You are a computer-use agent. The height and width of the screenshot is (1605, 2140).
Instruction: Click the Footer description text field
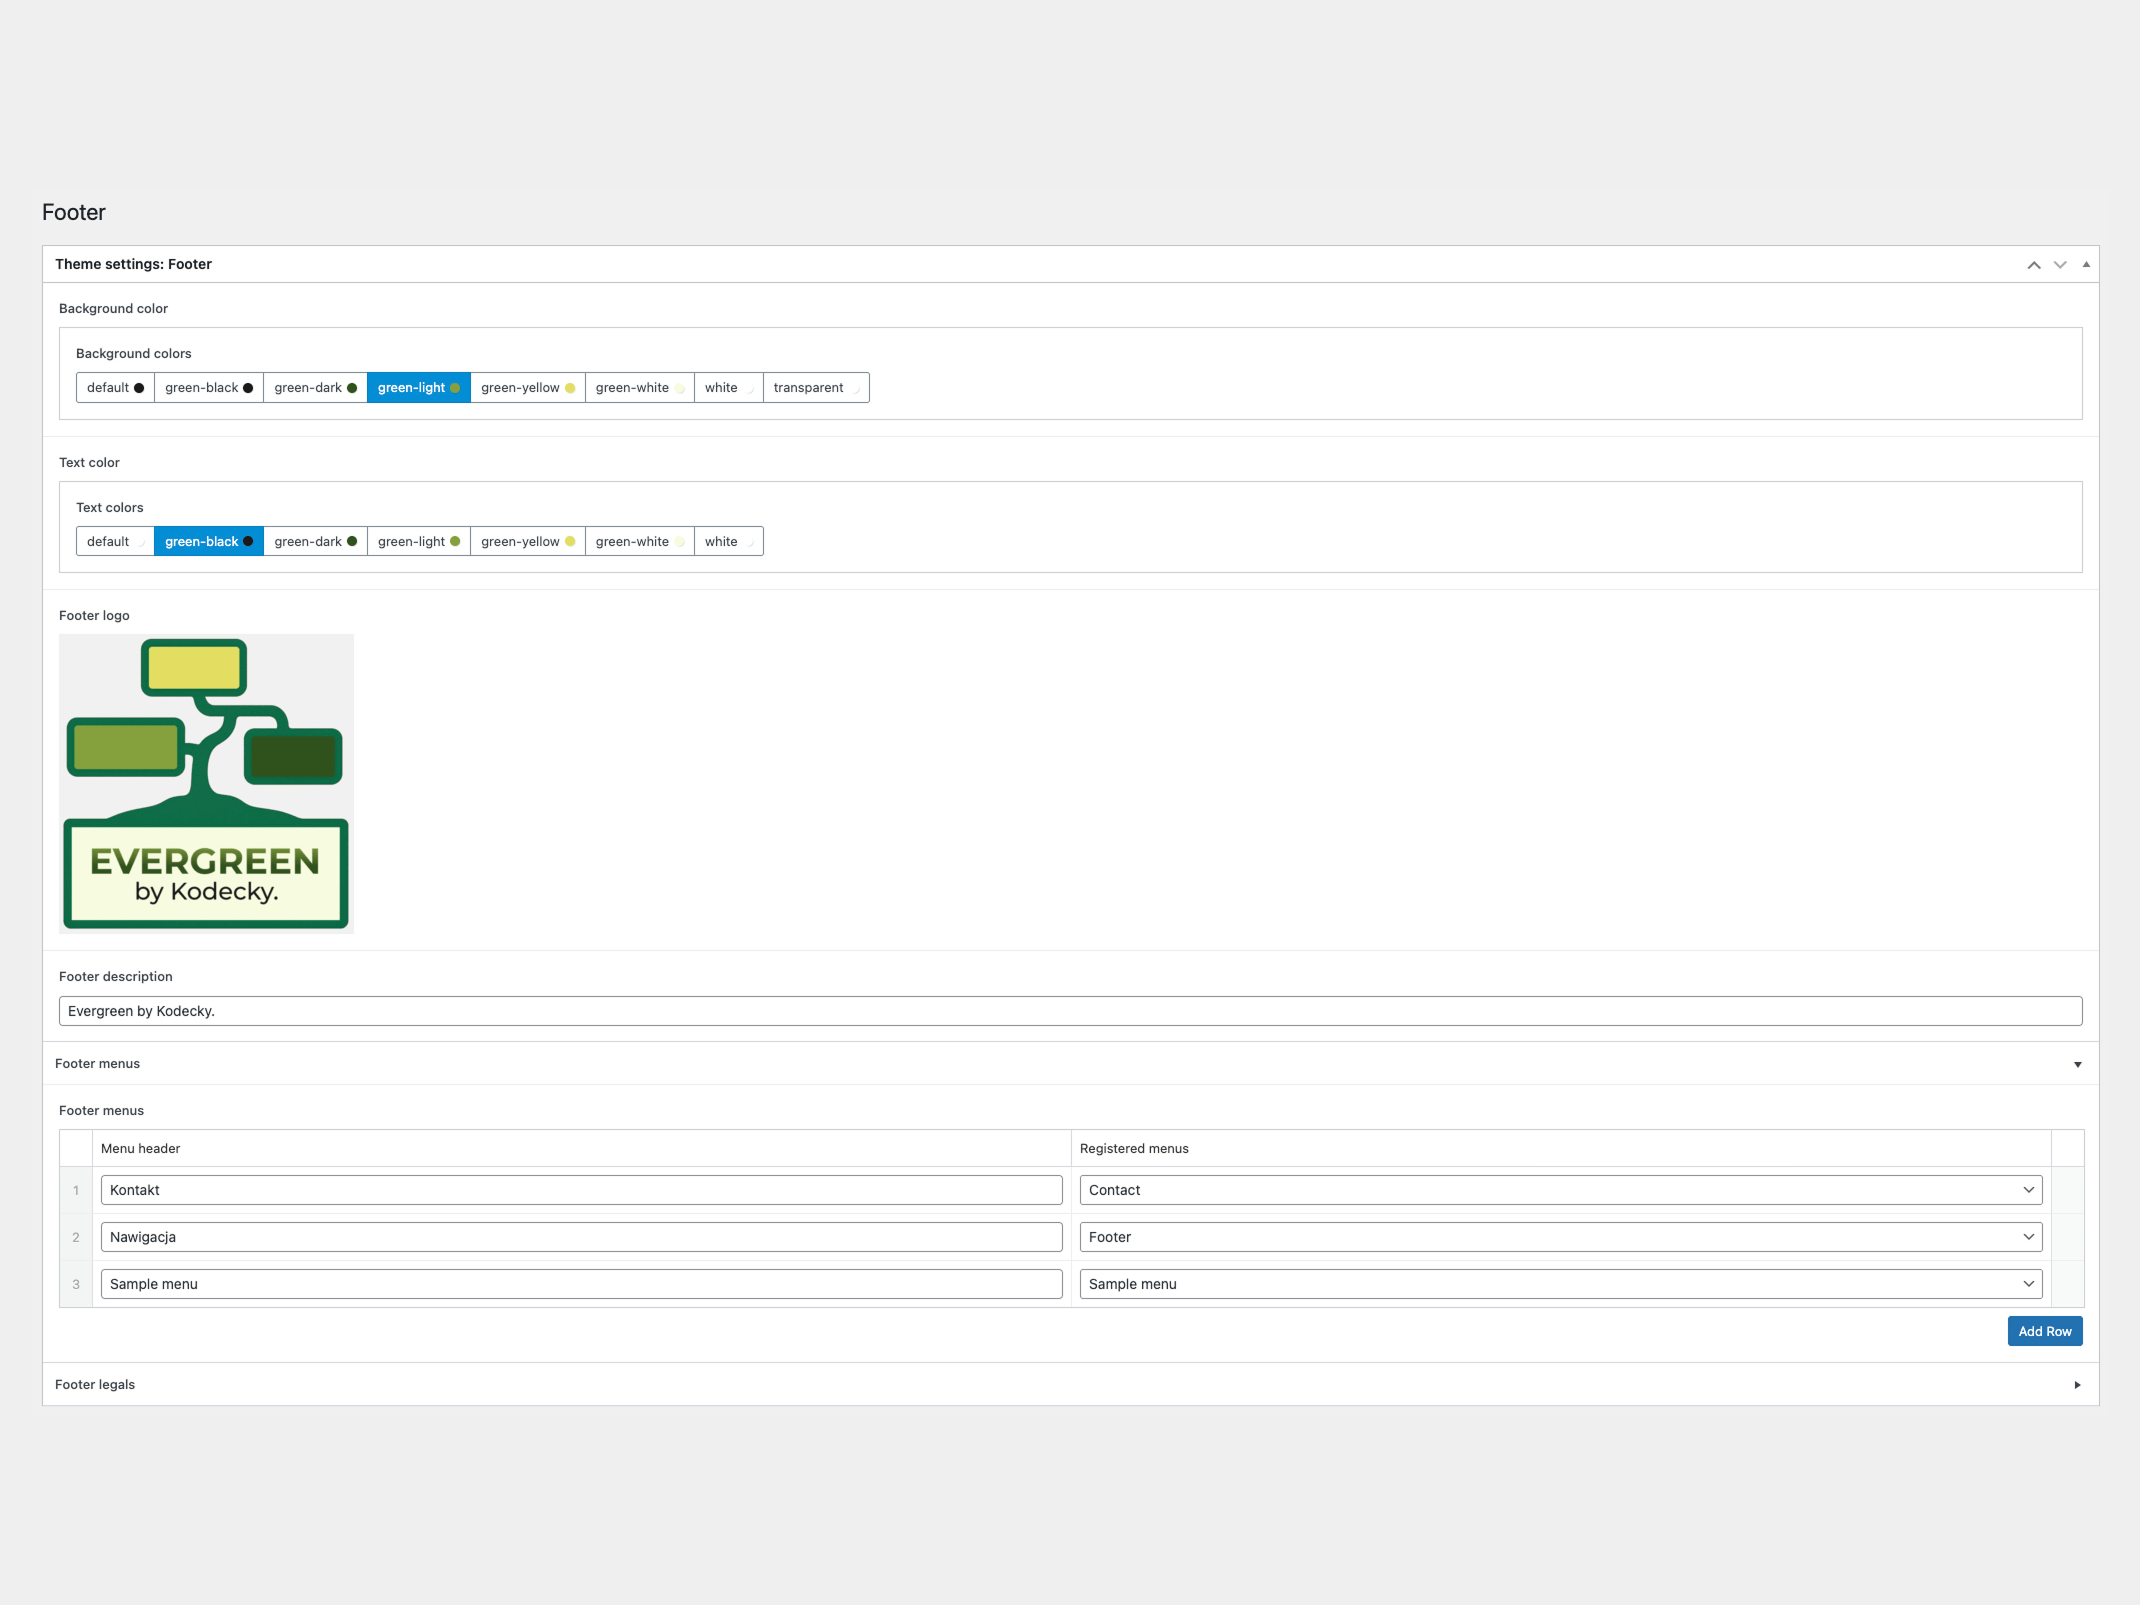click(1070, 1011)
